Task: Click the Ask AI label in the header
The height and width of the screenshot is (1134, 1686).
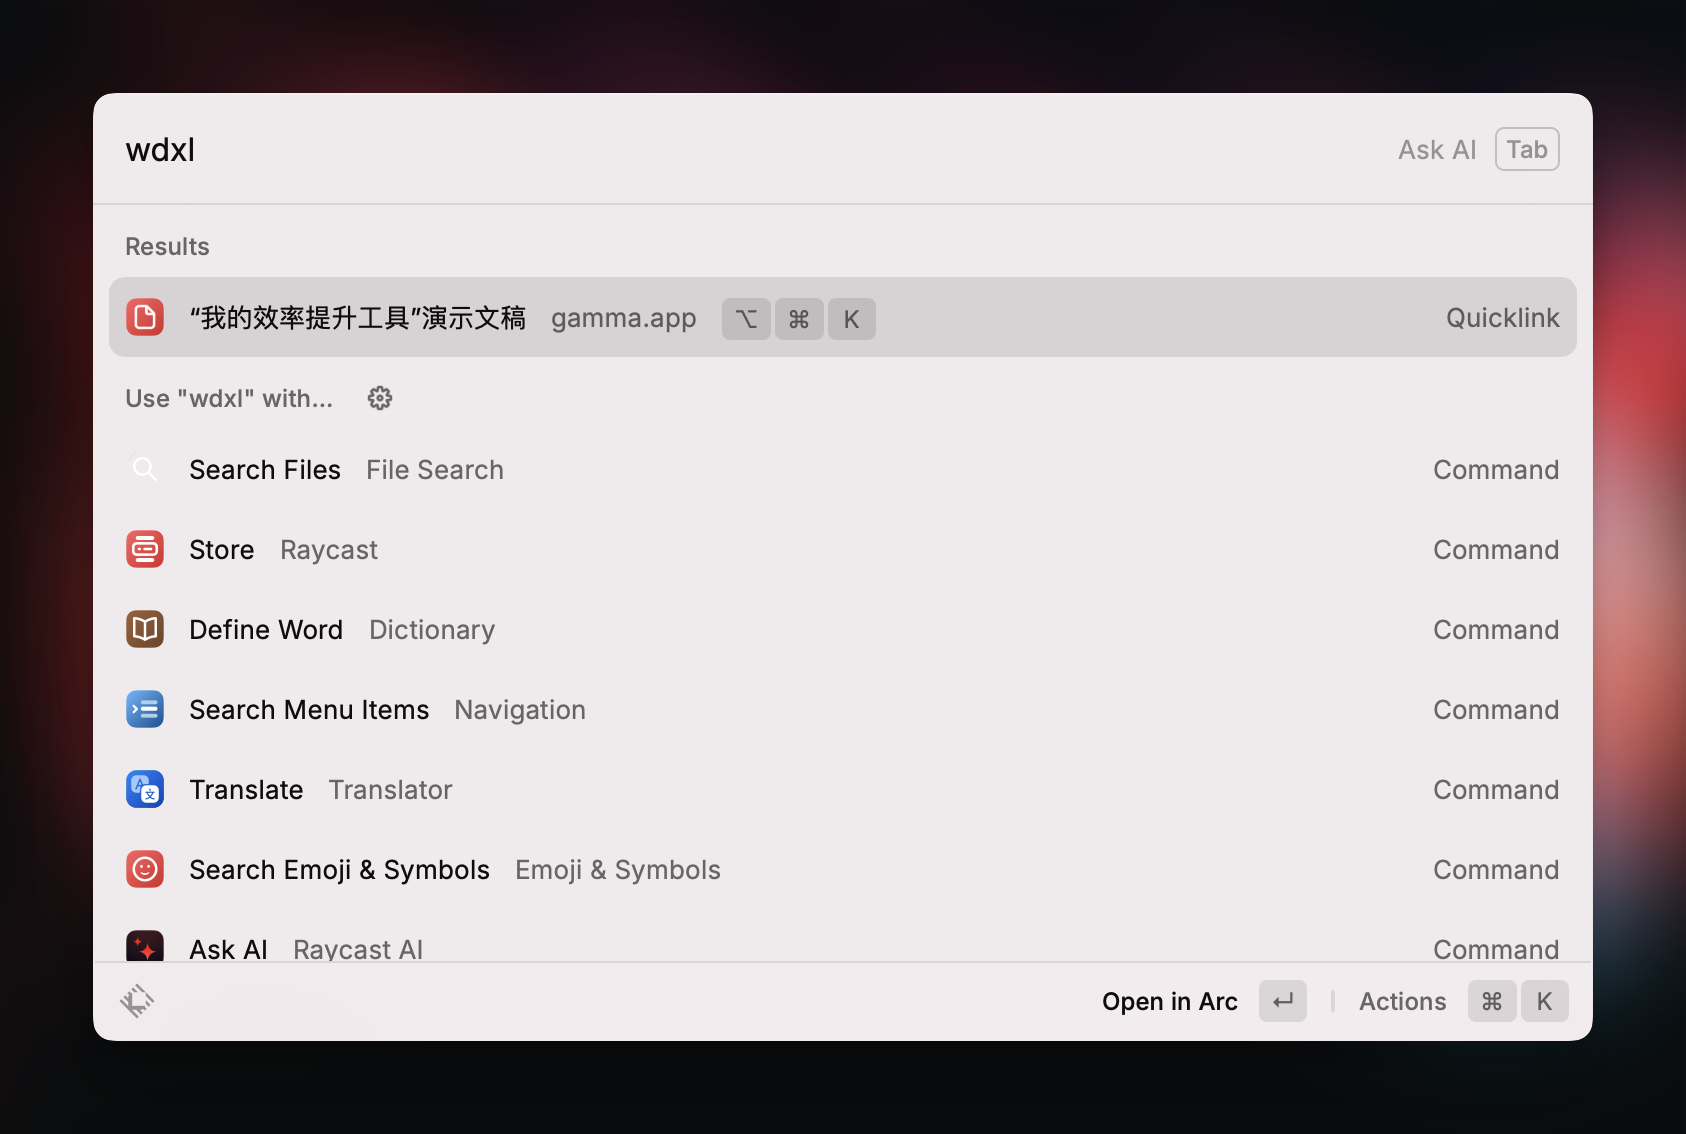Action: 1436,149
